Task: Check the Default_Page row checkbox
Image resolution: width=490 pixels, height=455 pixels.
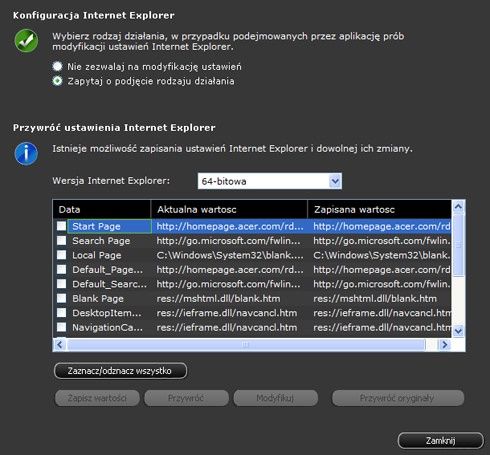Action: point(61,269)
